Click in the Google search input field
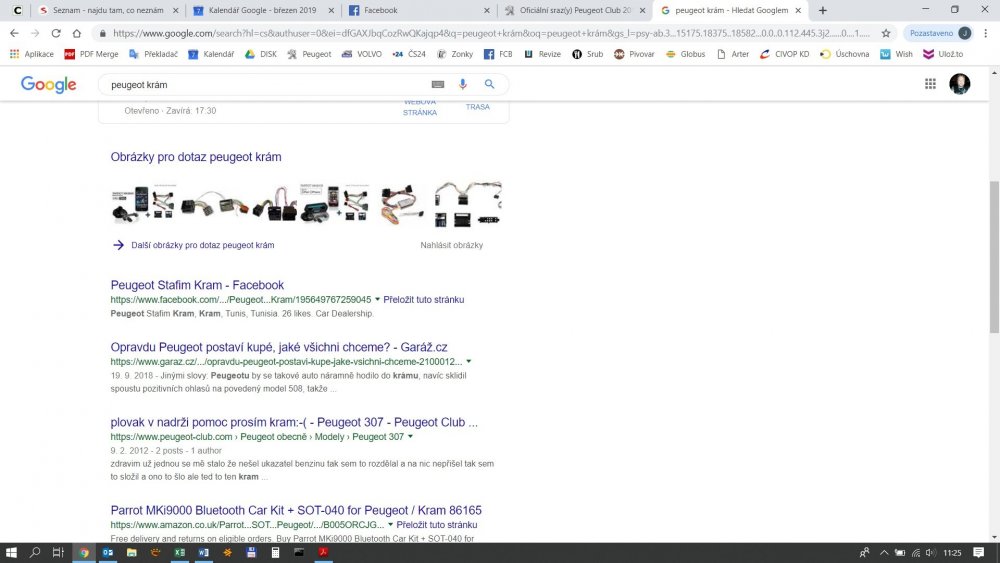Viewport: 1000px width, 563px height. pyautogui.click(x=268, y=84)
